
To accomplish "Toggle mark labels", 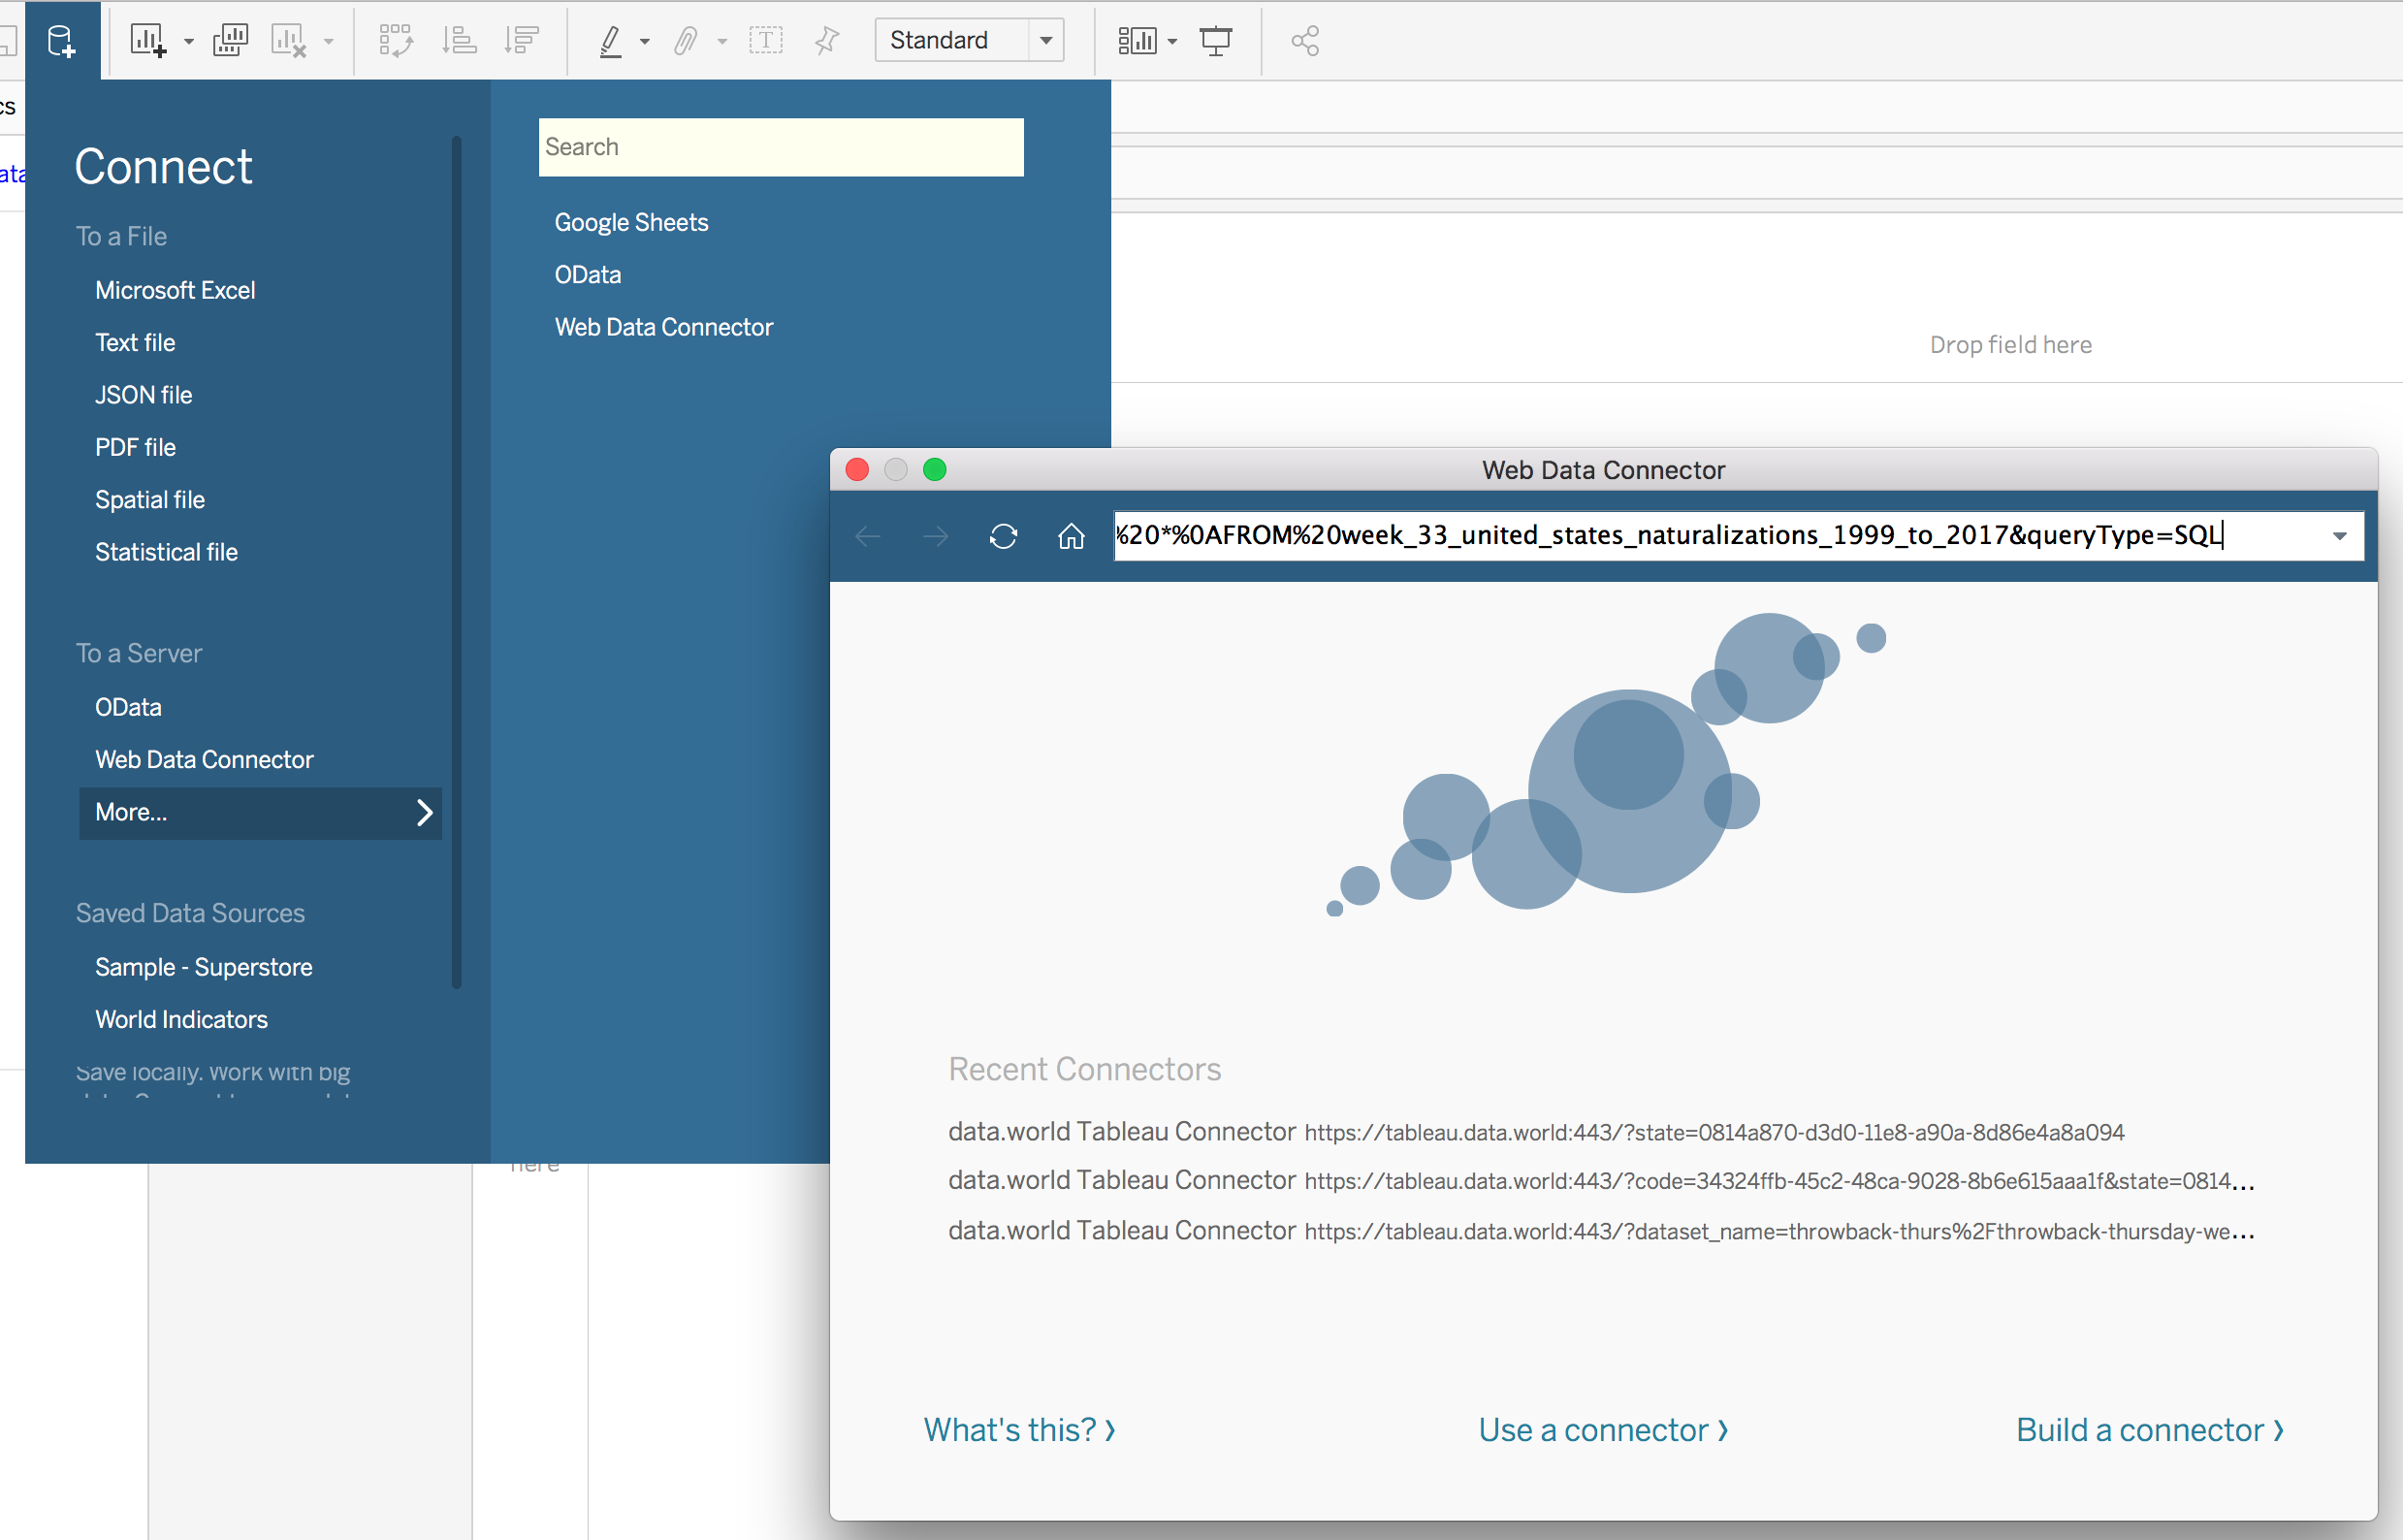I will click(766, 40).
